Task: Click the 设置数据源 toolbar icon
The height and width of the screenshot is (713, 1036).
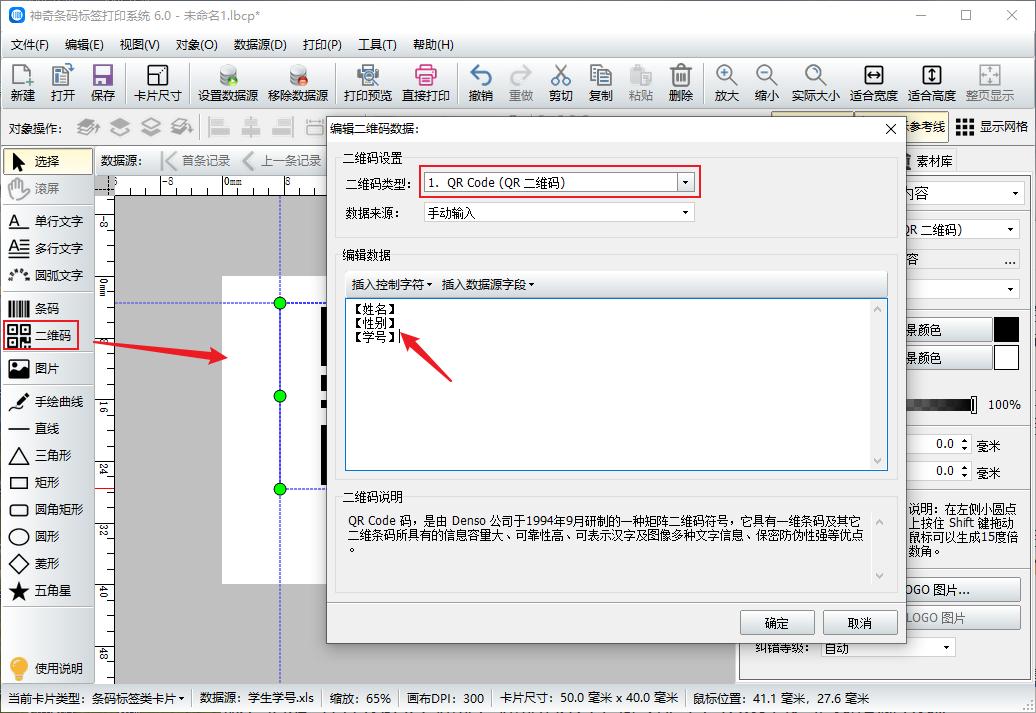Action: tap(228, 82)
